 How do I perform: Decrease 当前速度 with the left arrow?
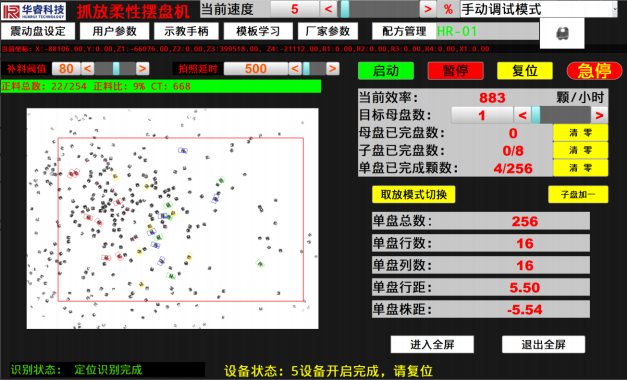pos(328,9)
